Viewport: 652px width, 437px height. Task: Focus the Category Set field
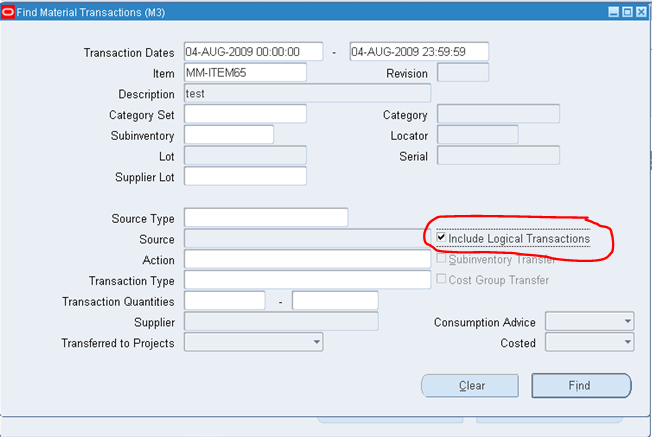(x=245, y=114)
